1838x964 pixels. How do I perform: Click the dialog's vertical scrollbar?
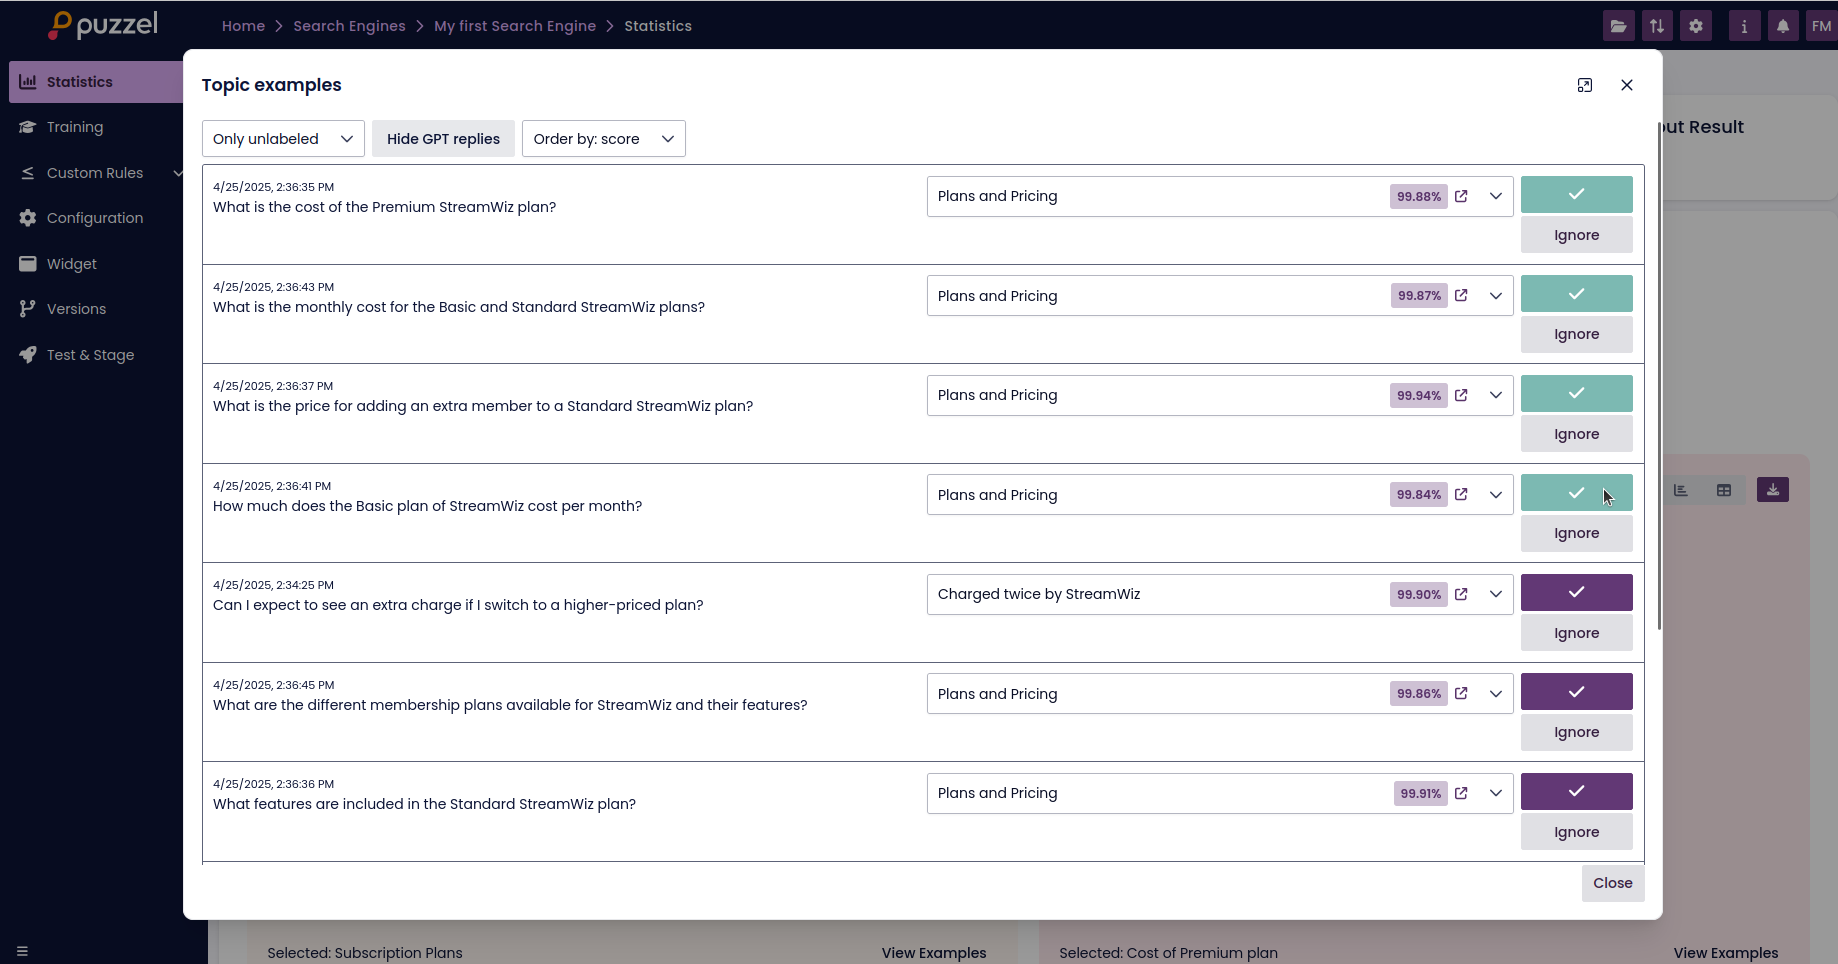pos(1659,380)
